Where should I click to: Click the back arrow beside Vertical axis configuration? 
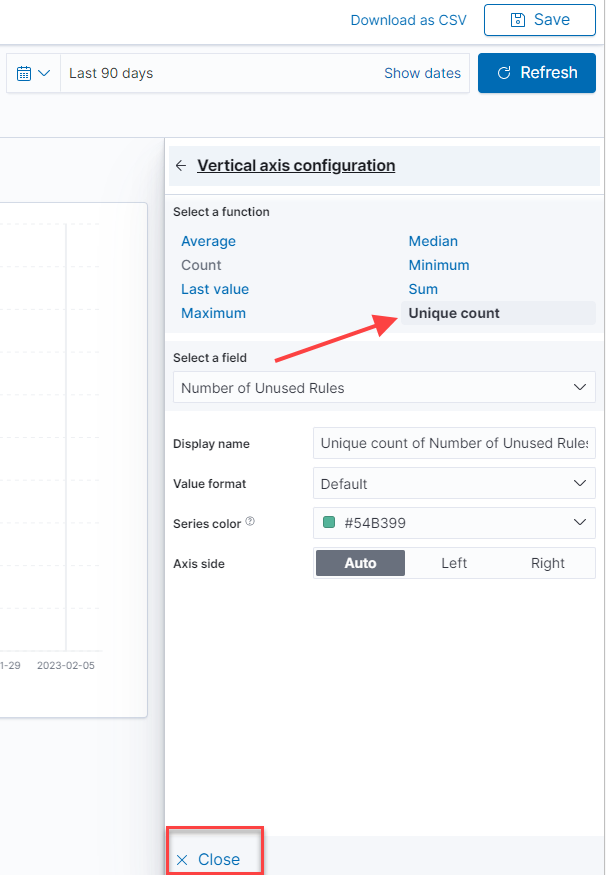[x=181, y=166]
